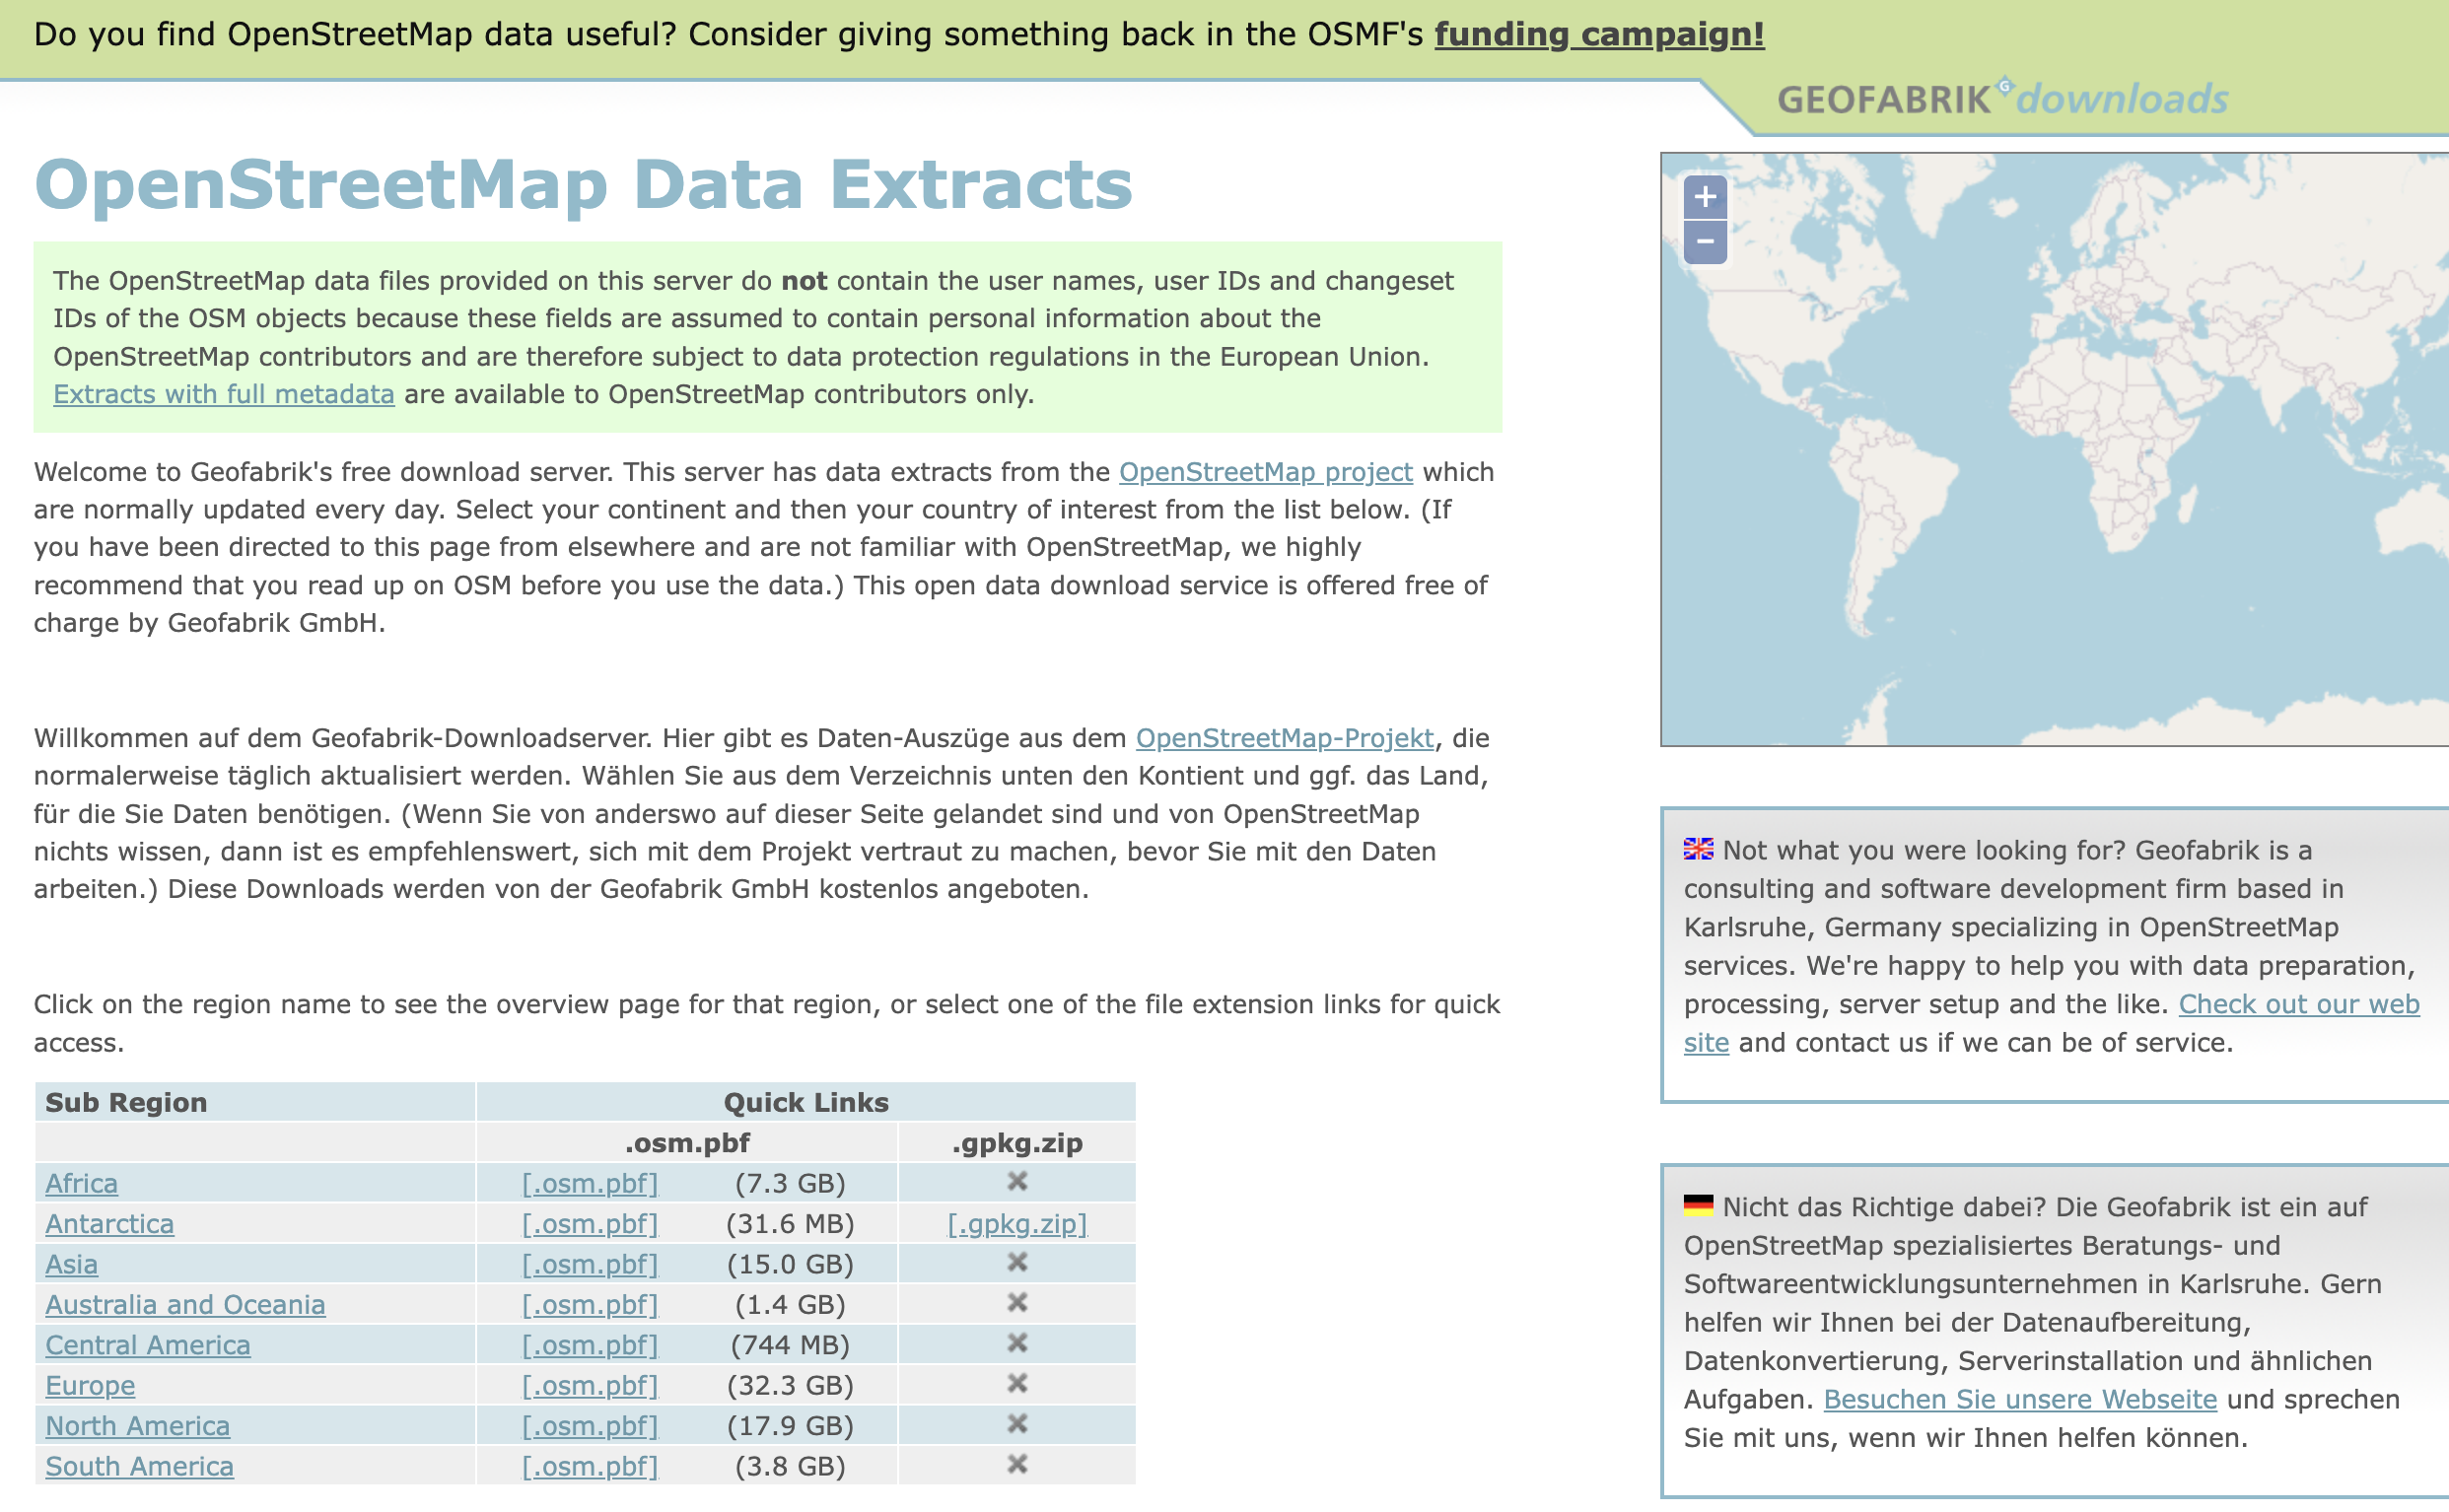Open Extracts with full metadata link
The width and height of the screenshot is (2449, 1512).
[x=224, y=394]
